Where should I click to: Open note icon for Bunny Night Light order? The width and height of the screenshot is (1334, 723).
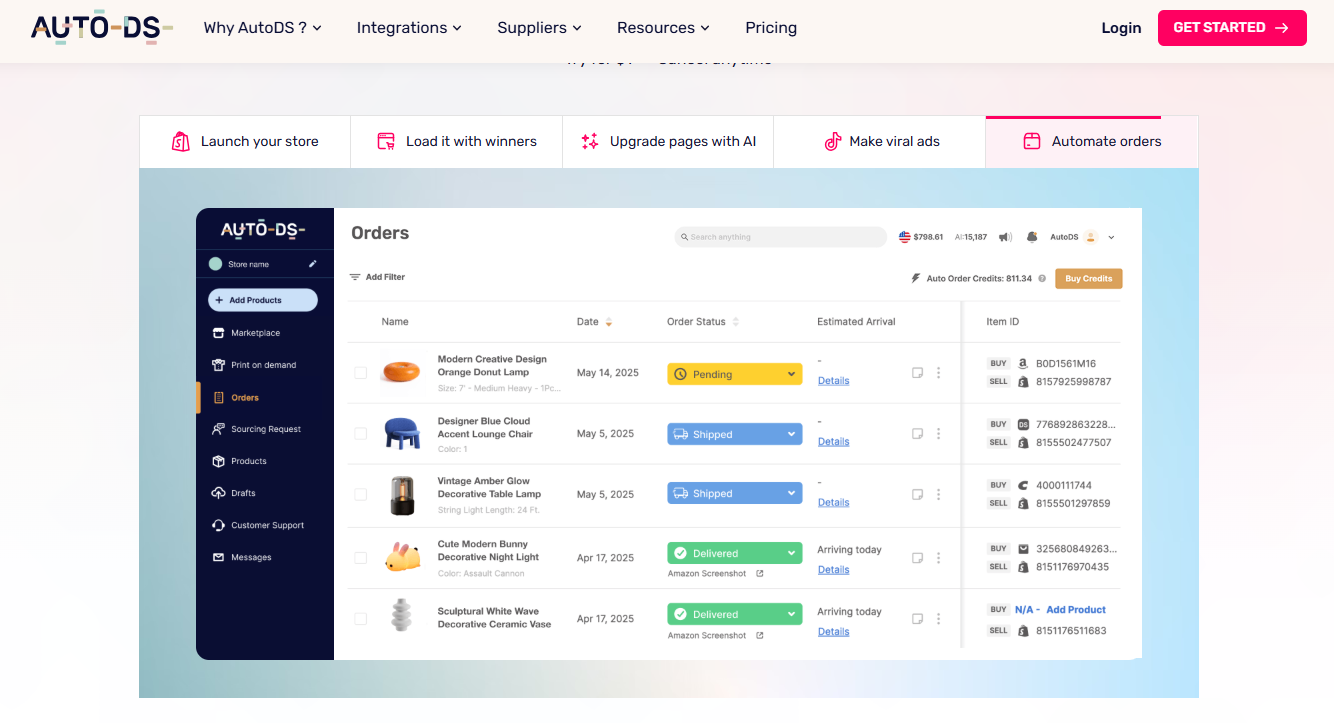[917, 558]
